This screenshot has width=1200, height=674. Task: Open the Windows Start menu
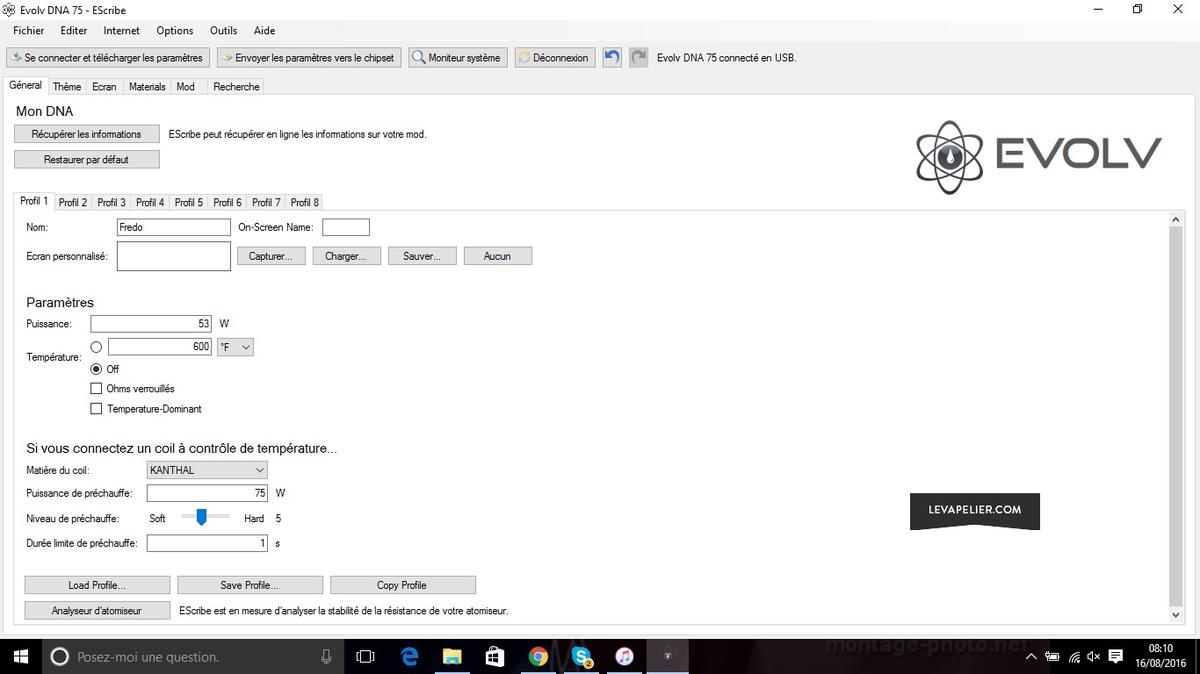coord(20,657)
